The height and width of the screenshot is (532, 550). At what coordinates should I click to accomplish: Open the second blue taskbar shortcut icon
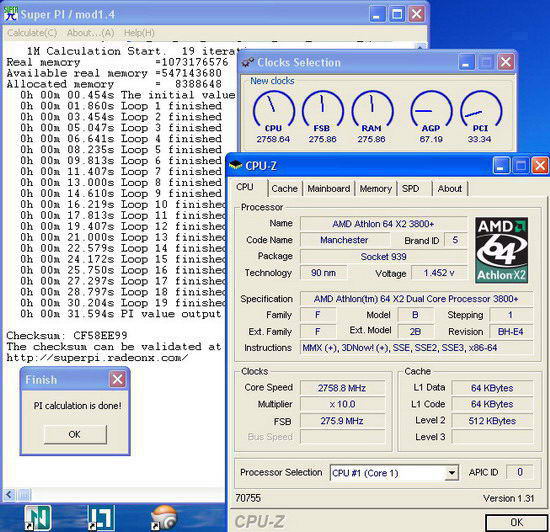101,518
